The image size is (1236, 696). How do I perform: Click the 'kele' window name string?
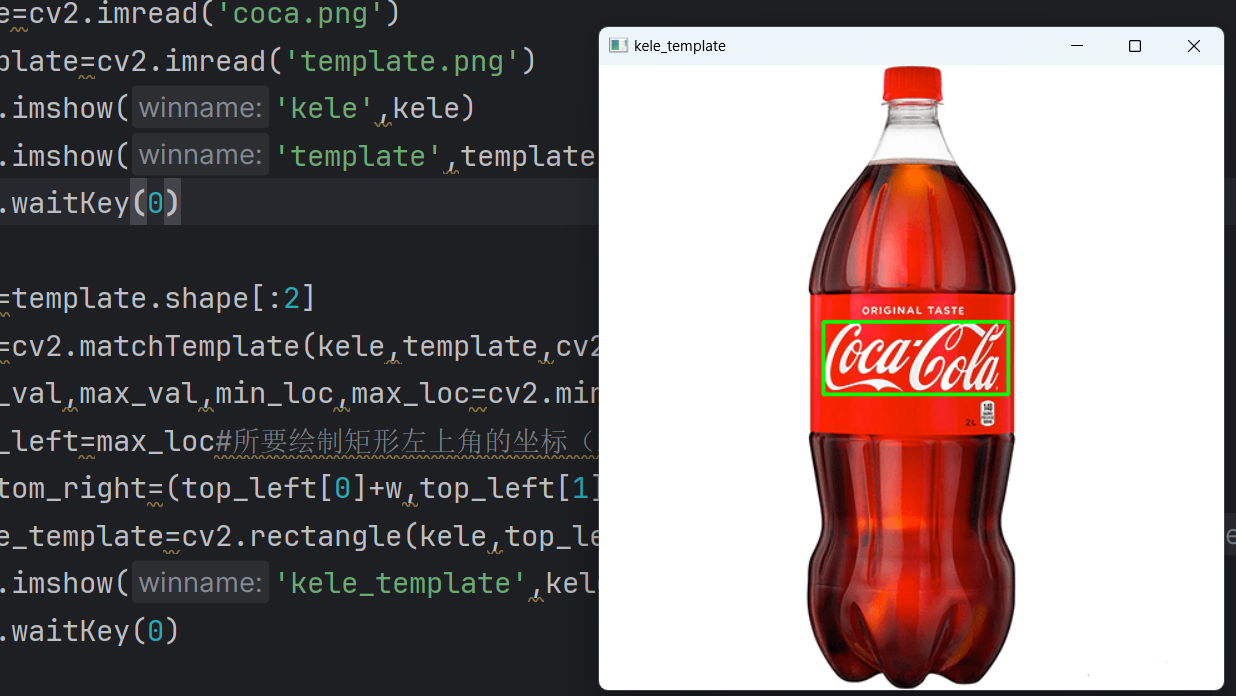pyautogui.click(x=325, y=108)
